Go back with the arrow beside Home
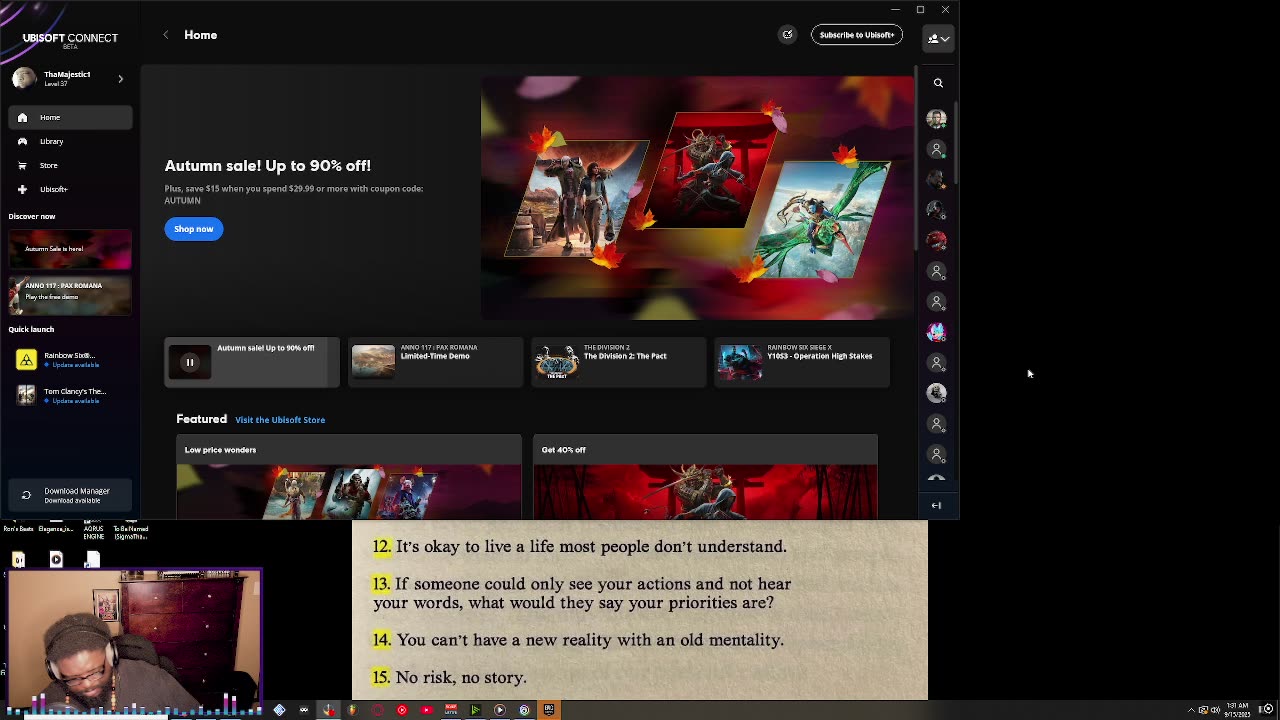1280x720 pixels. click(166, 35)
